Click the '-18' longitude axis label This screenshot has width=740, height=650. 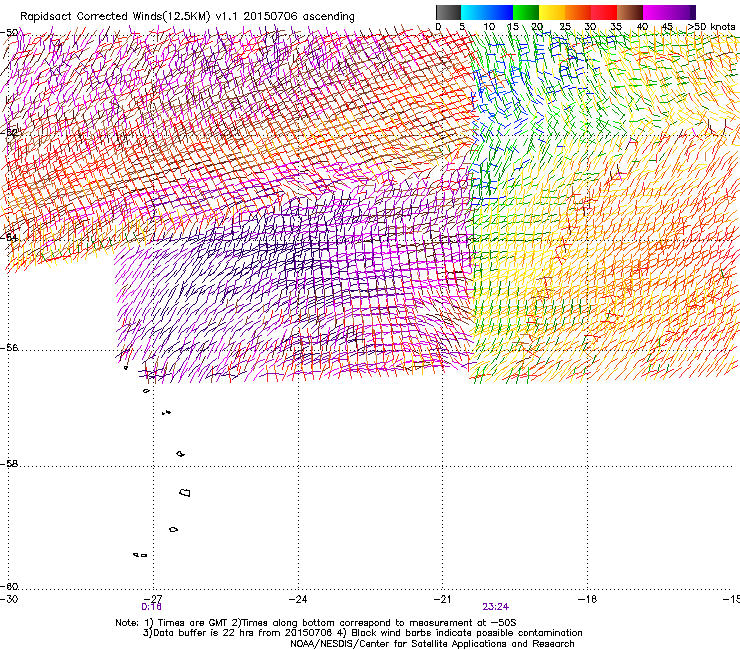pos(587,599)
